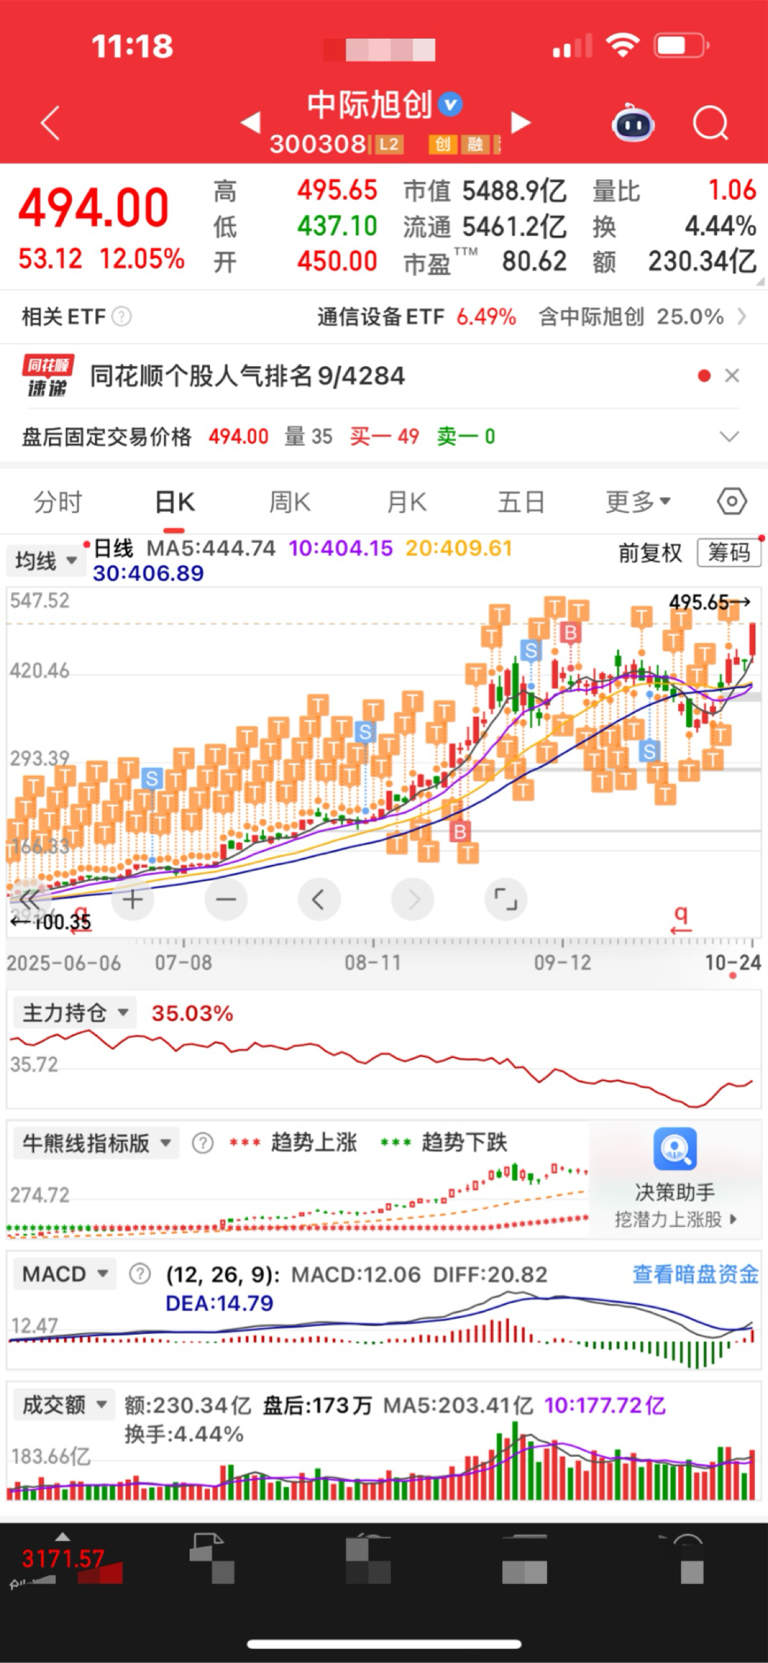This screenshot has height=1663, width=768.
Task: Zoom out chart with minus button
Action: pos(226,900)
